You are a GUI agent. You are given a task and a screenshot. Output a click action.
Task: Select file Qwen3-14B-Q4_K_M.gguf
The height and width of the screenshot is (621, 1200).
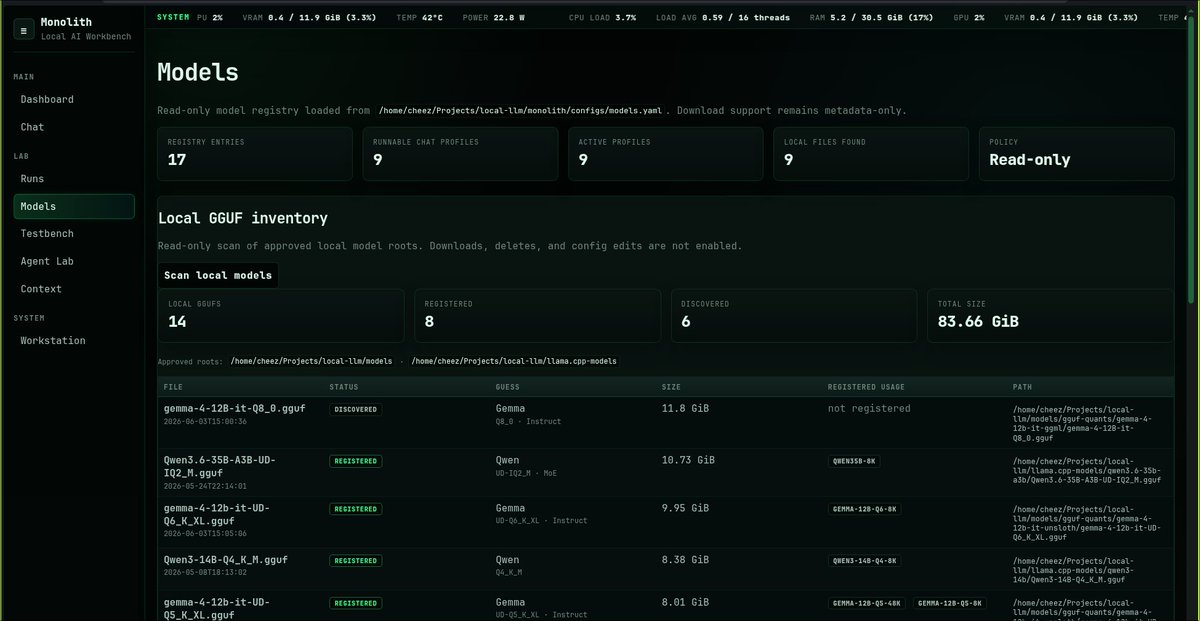(x=226, y=560)
